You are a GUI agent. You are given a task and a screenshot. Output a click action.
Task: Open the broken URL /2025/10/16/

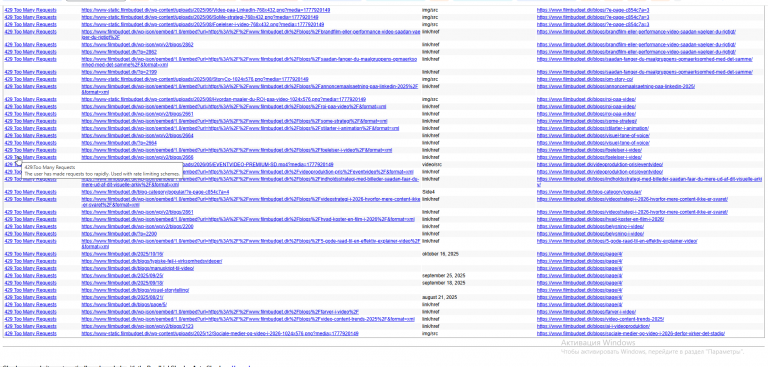click(122, 254)
